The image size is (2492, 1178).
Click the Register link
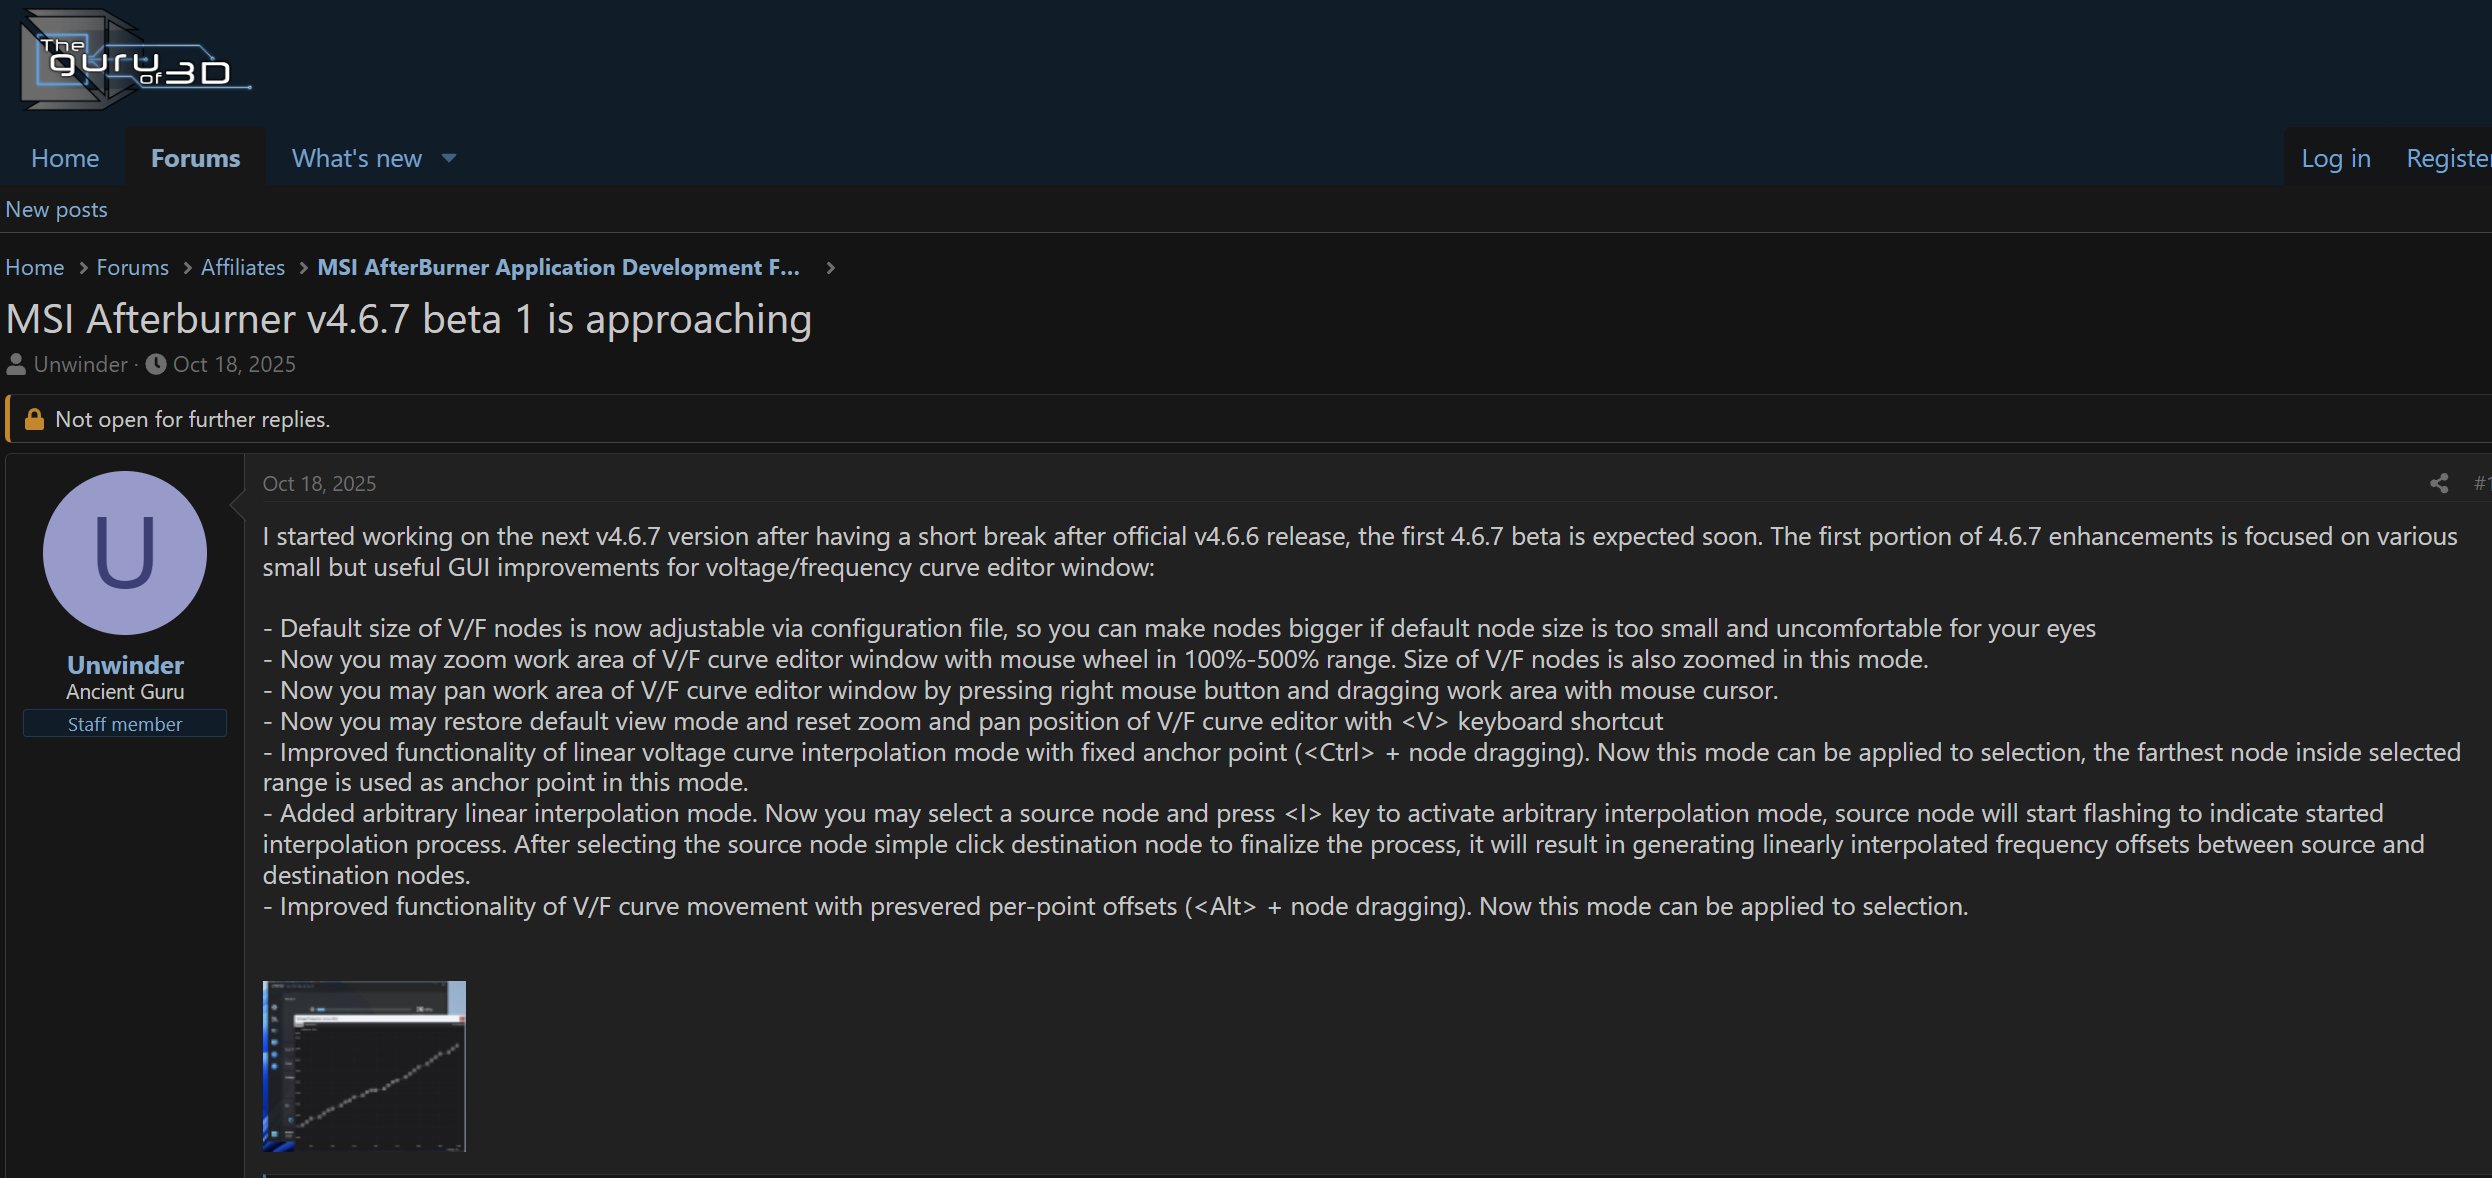(x=2447, y=158)
